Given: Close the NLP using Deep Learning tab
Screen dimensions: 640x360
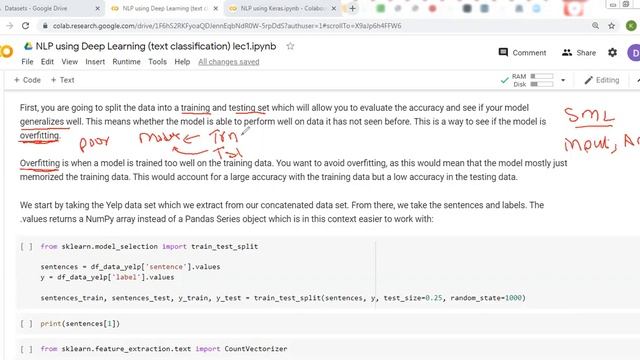Looking at the screenshot, I should 216,8.
